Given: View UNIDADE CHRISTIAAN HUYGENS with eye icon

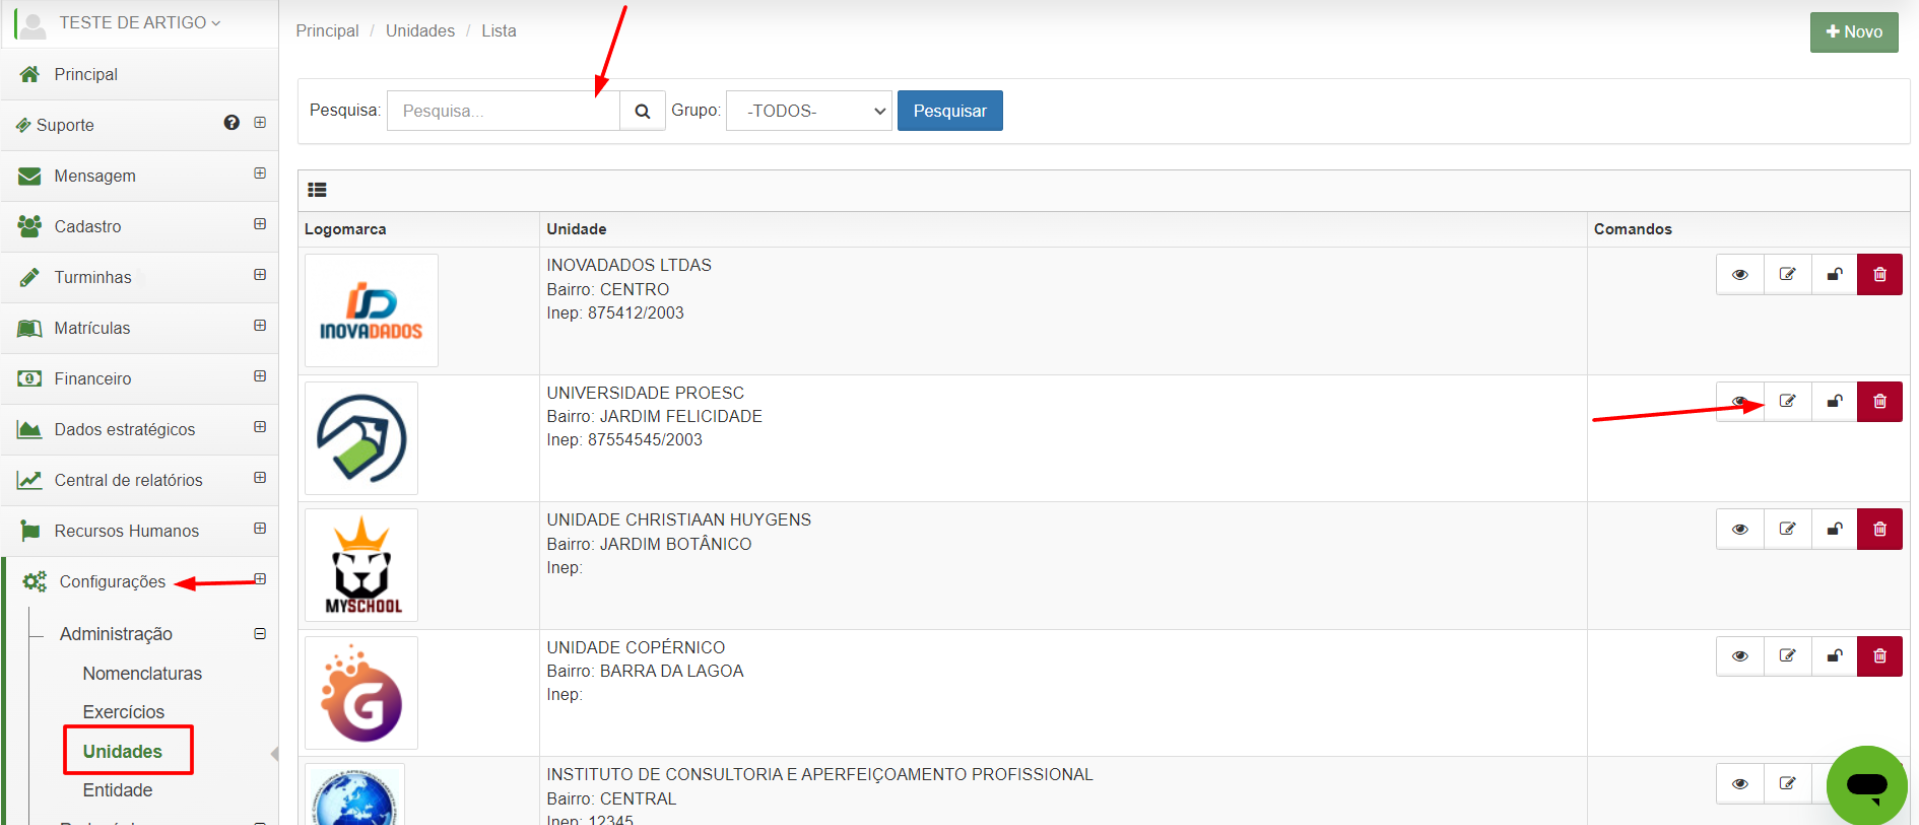Looking at the screenshot, I should pyautogui.click(x=1740, y=529).
